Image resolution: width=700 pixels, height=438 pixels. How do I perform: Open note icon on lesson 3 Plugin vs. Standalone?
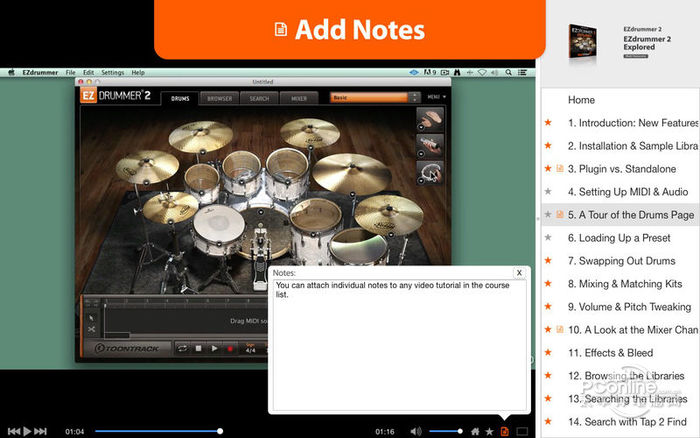coord(560,168)
